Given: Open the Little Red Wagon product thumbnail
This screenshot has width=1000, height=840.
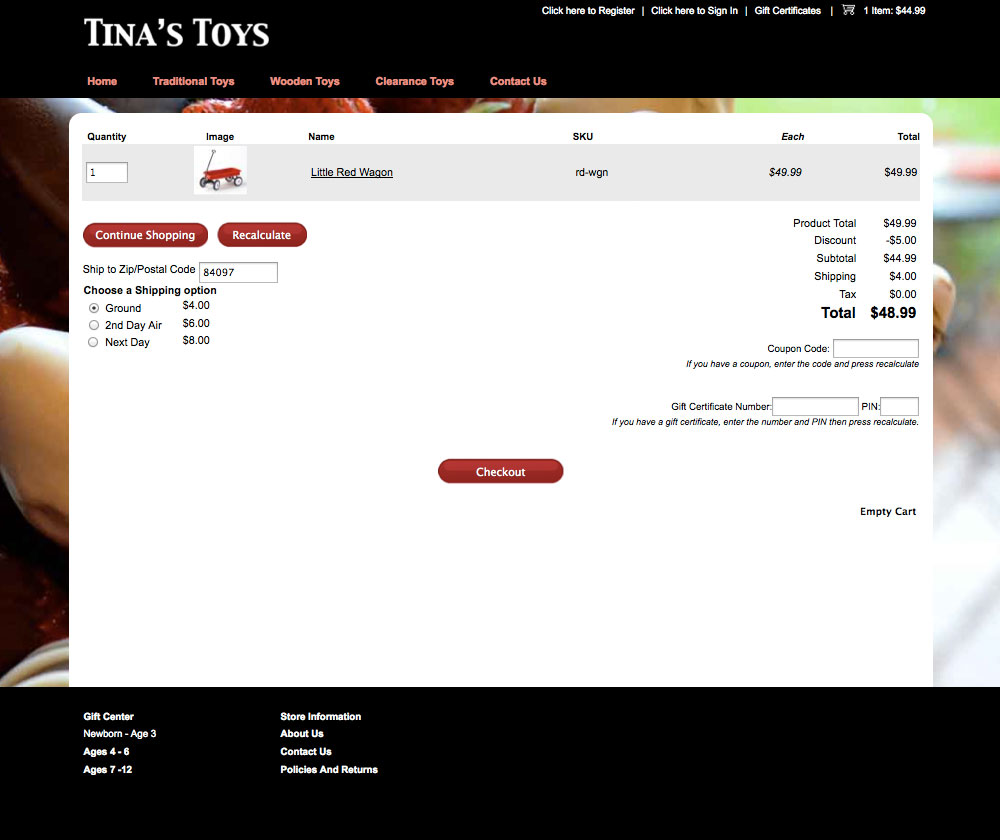Looking at the screenshot, I should coord(220,171).
